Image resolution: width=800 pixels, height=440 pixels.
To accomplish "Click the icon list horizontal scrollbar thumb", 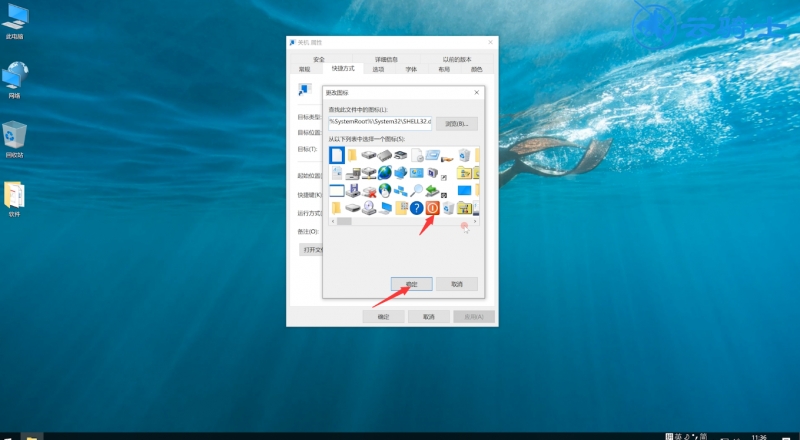I will (x=344, y=222).
